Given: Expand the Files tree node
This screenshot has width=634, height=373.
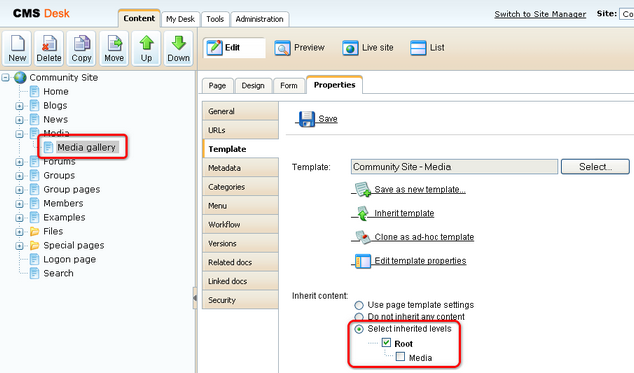Looking at the screenshot, I should [x=19, y=232].
